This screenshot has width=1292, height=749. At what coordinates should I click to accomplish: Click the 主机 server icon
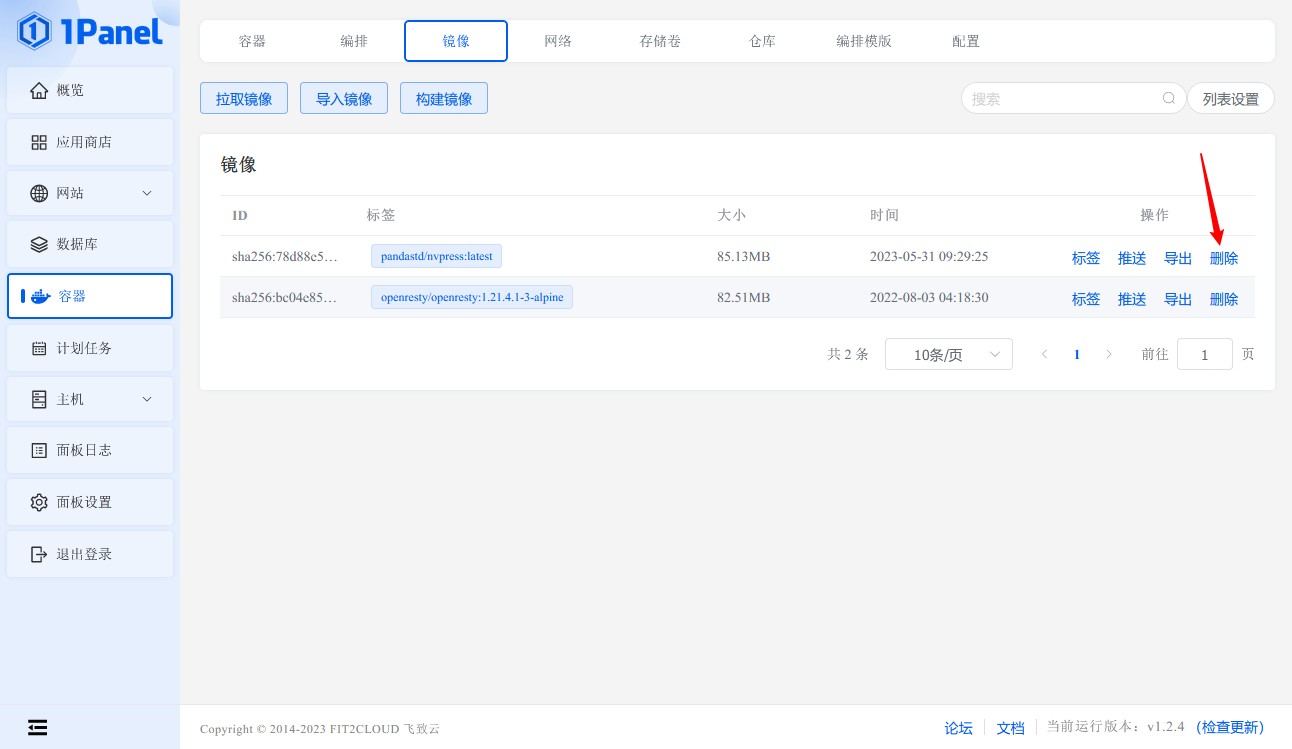click(39, 399)
